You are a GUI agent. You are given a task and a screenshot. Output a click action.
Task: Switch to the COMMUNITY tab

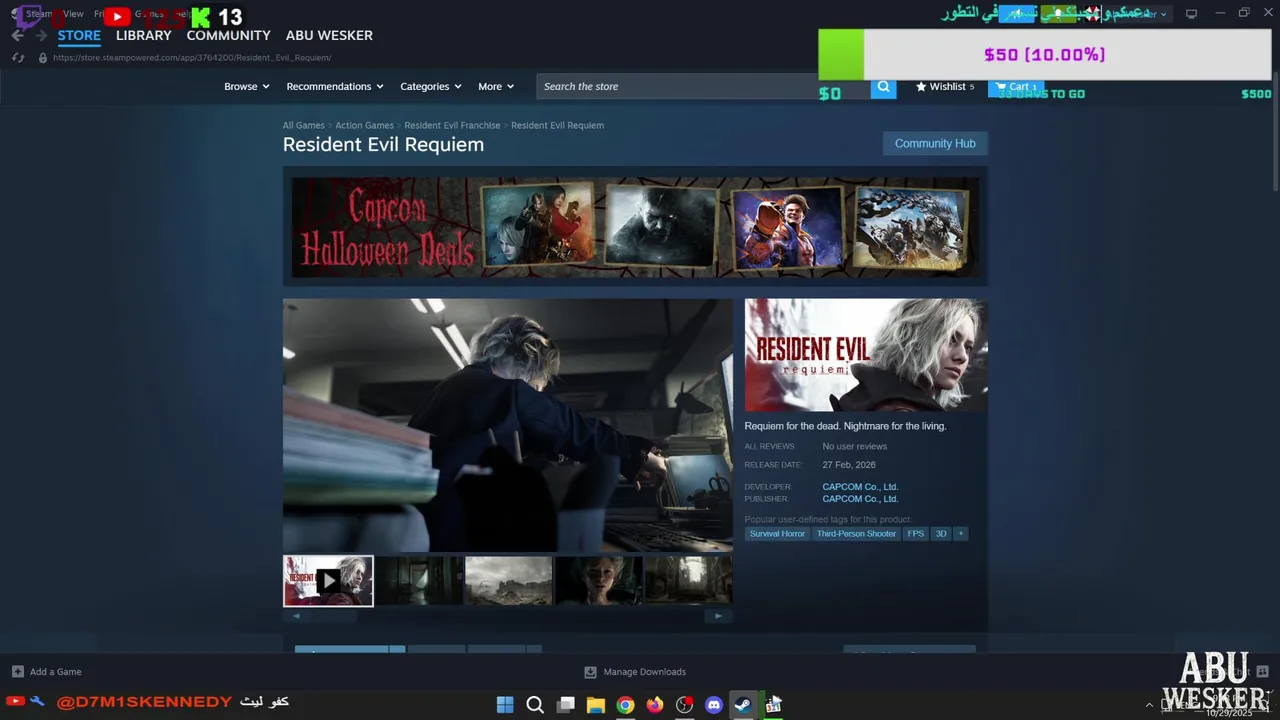pos(228,35)
